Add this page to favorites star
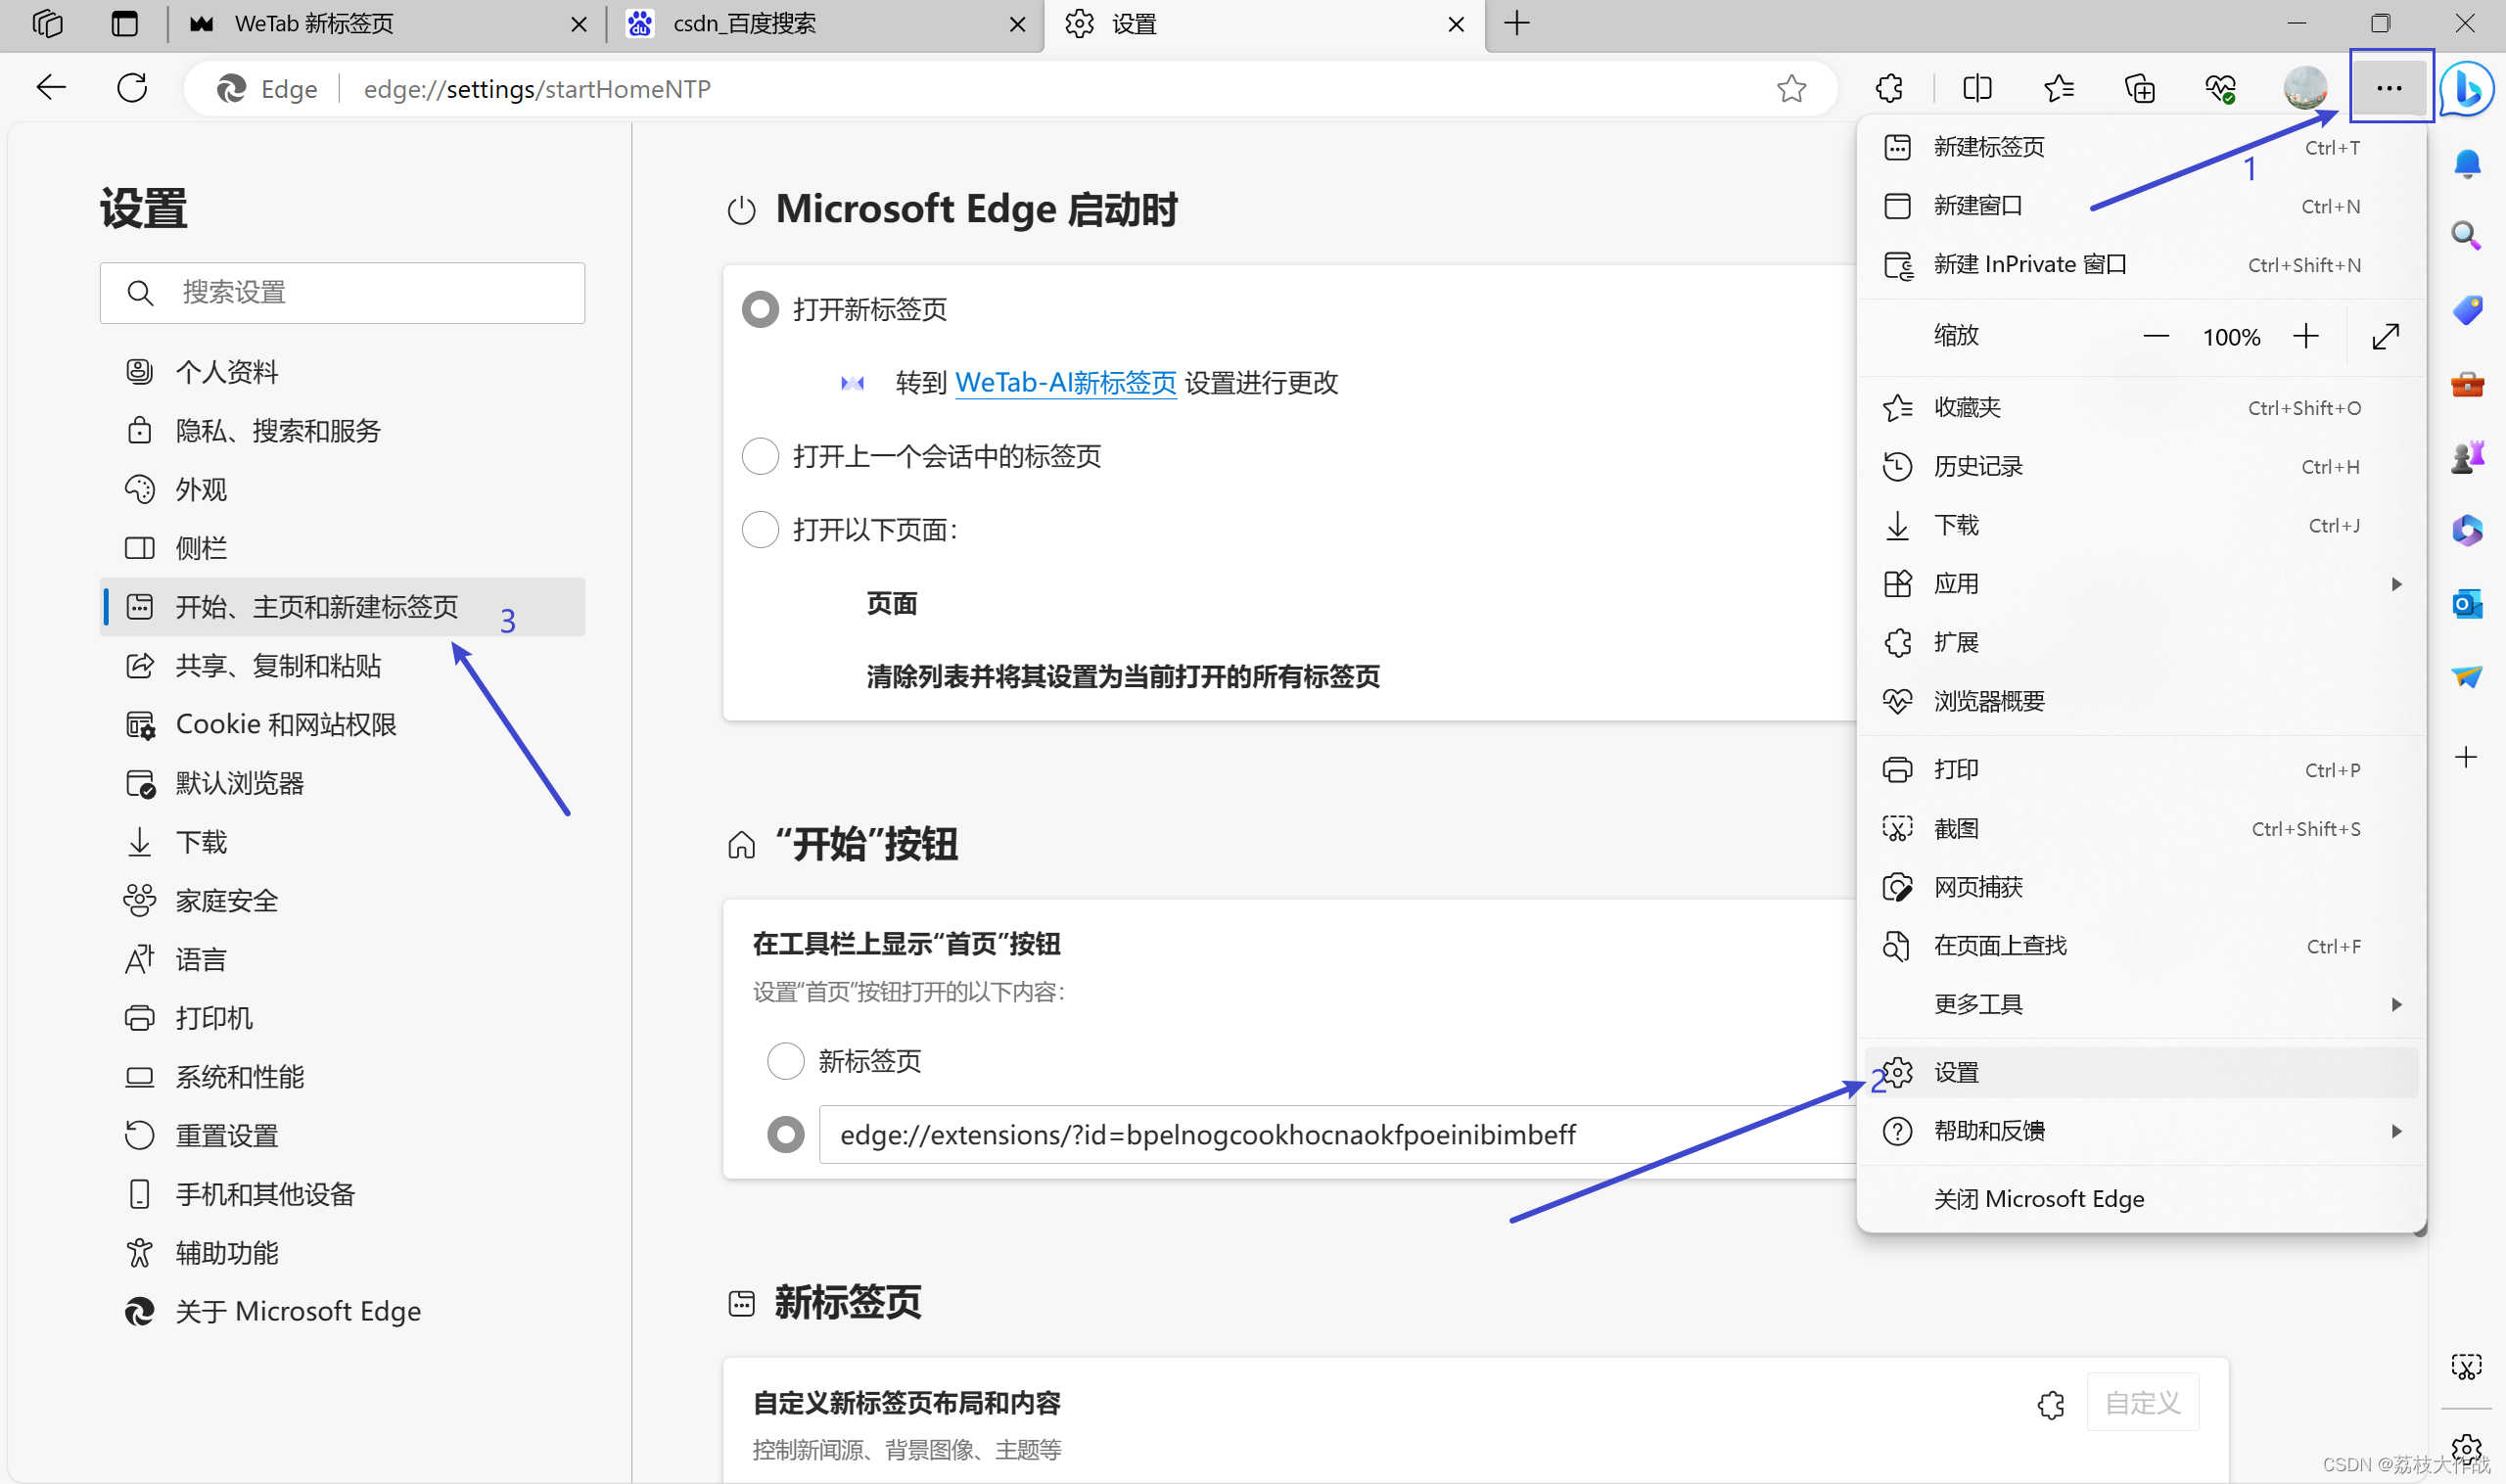The image size is (2506, 1484). coord(1791,89)
